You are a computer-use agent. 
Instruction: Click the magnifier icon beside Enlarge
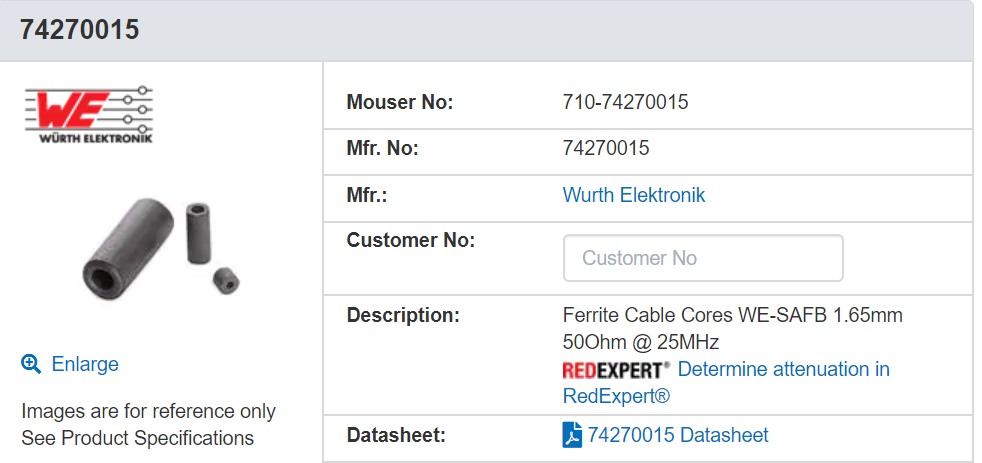coord(31,363)
